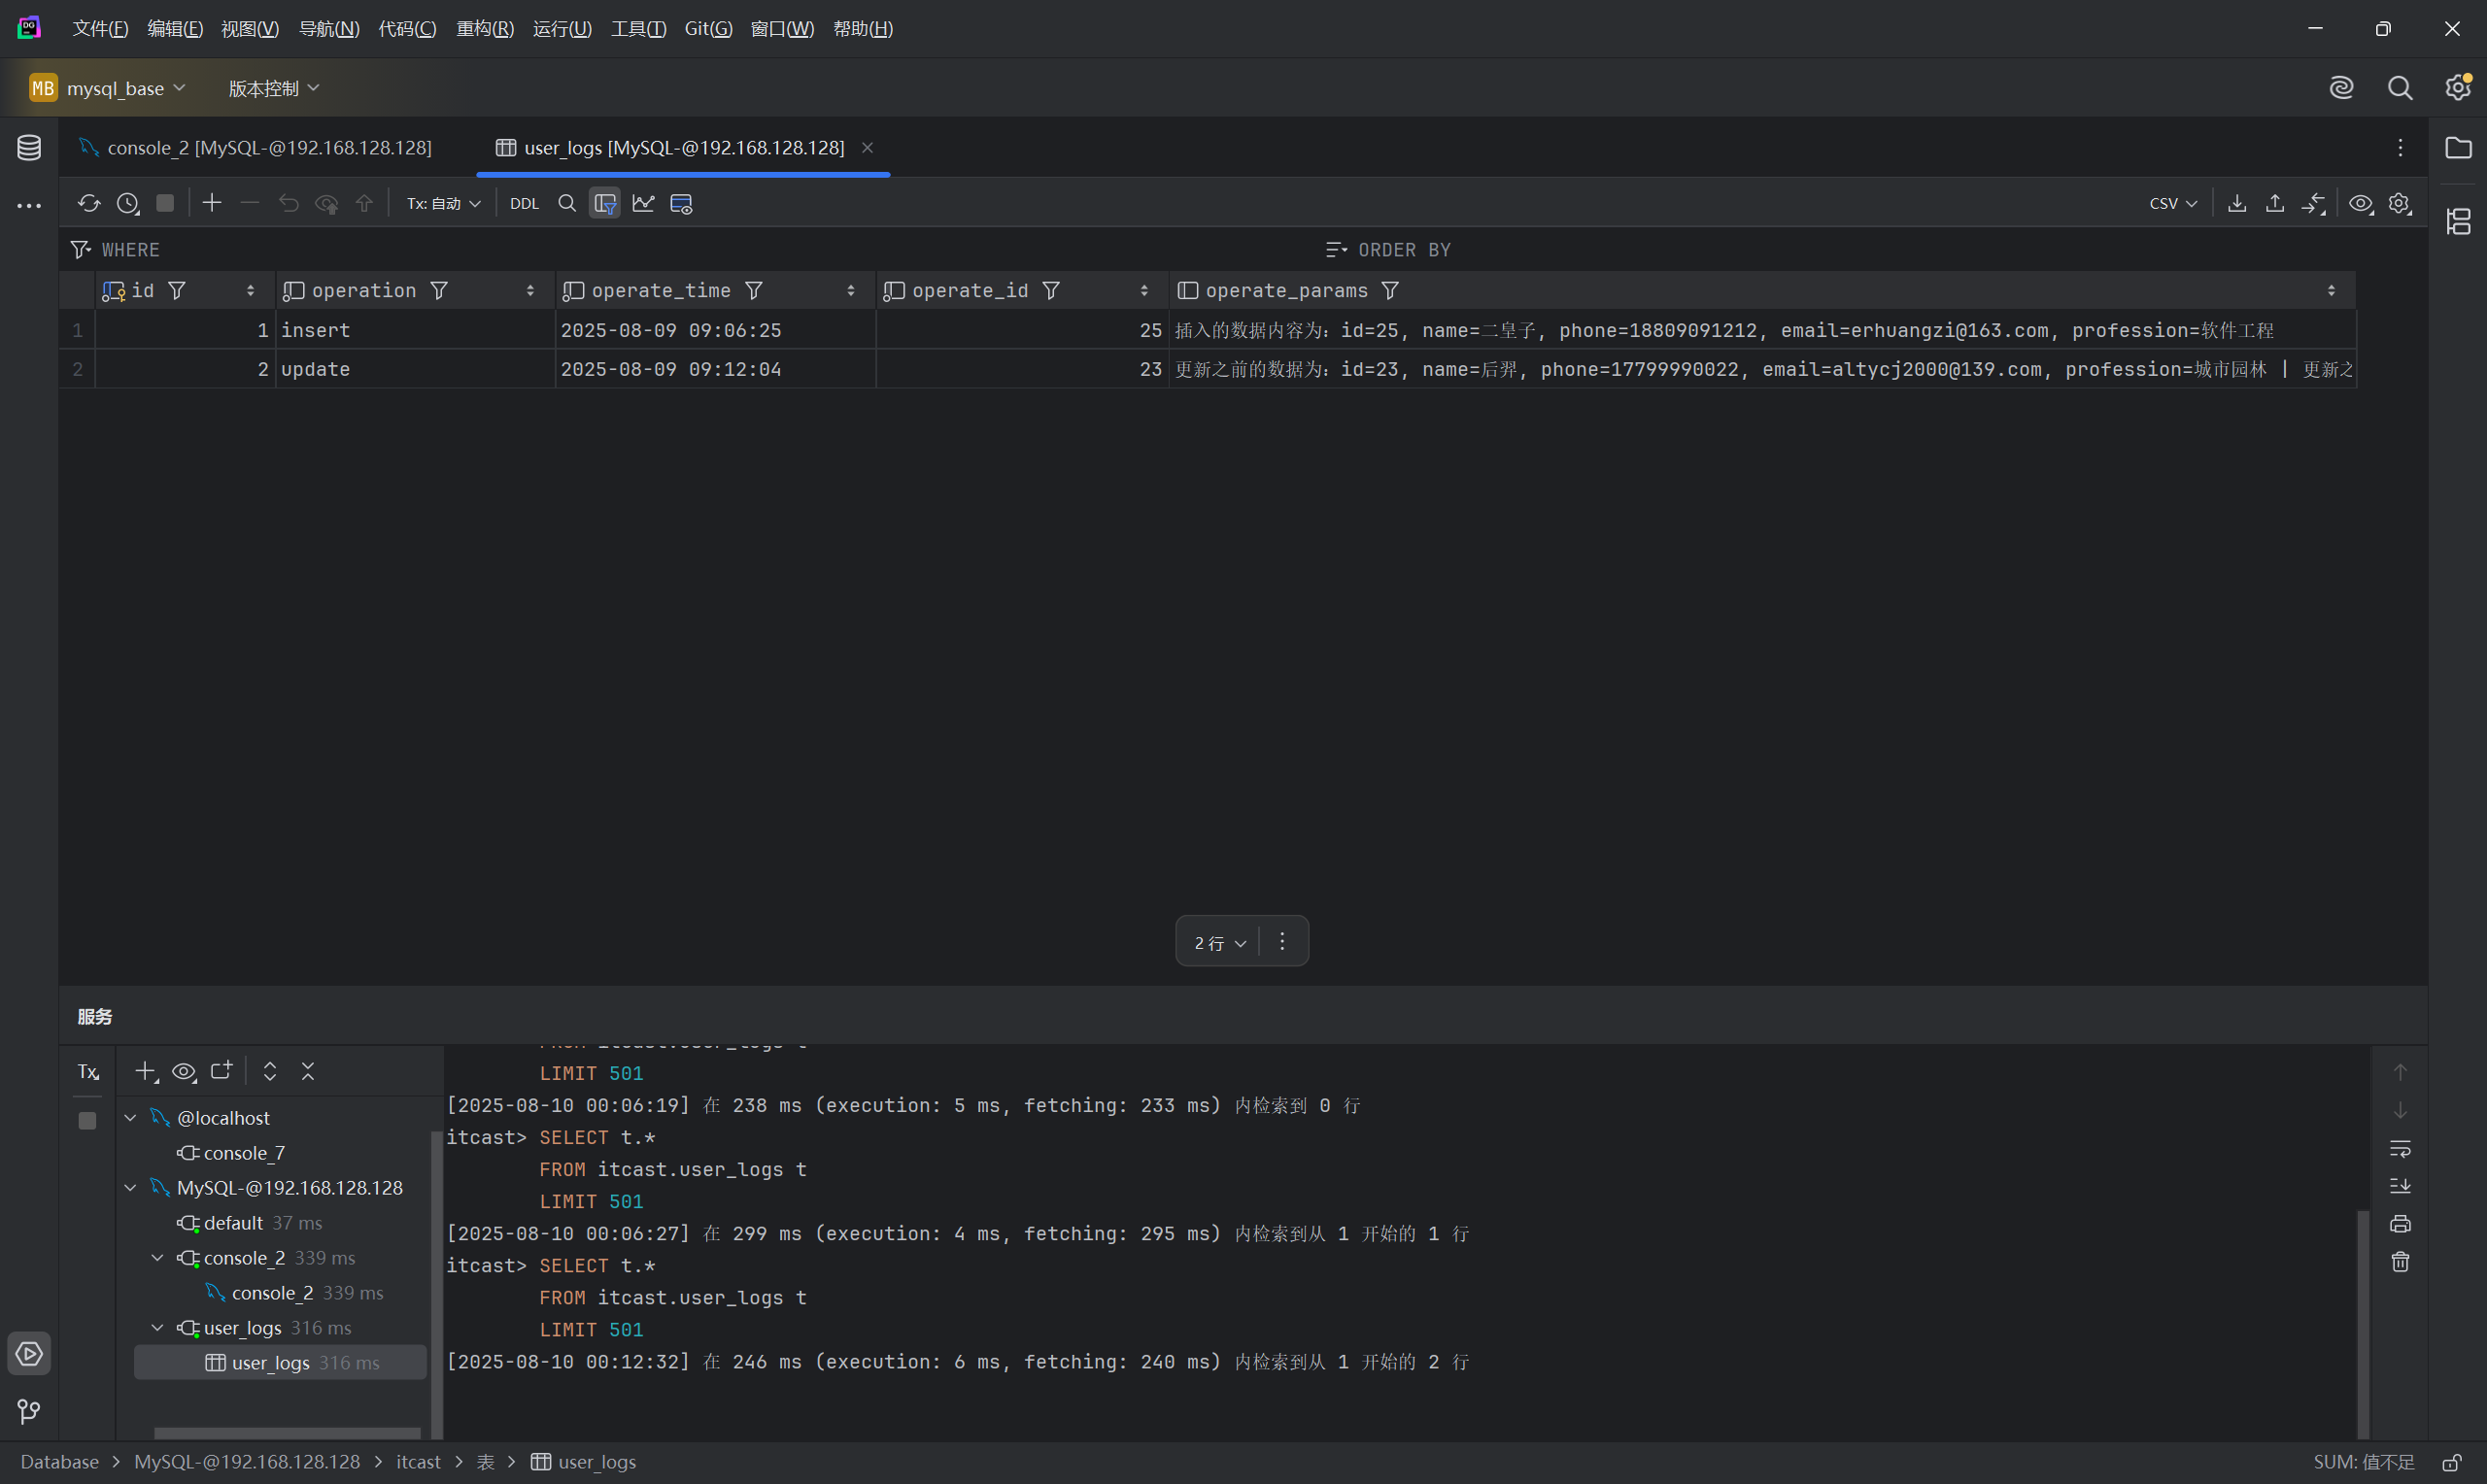Click the Git branch icon in left sidebar
Screen dimensions: 2487x1484
pyautogui.click(x=29, y=1411)
